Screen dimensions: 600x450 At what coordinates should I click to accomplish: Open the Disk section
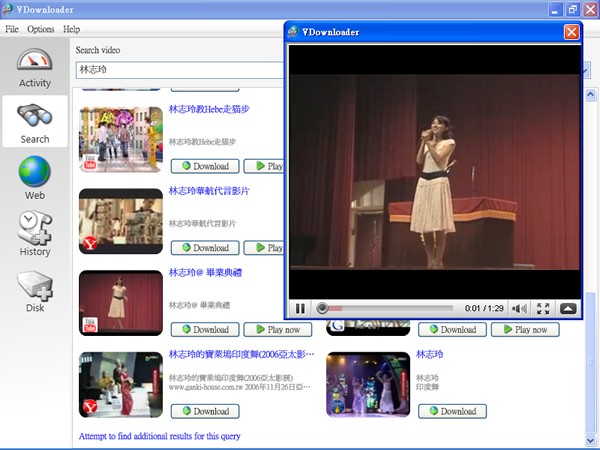coord(35,291)
